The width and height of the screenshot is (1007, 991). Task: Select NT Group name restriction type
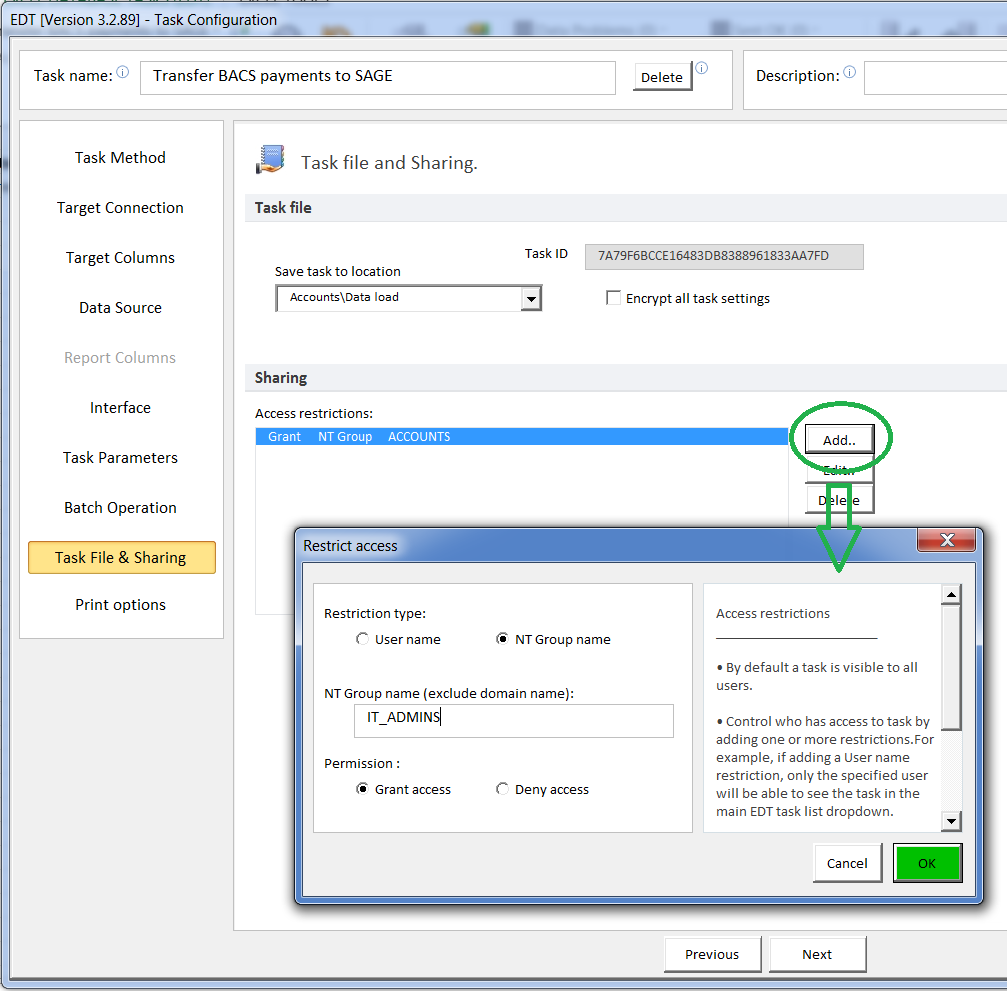[x=503, y=640]
